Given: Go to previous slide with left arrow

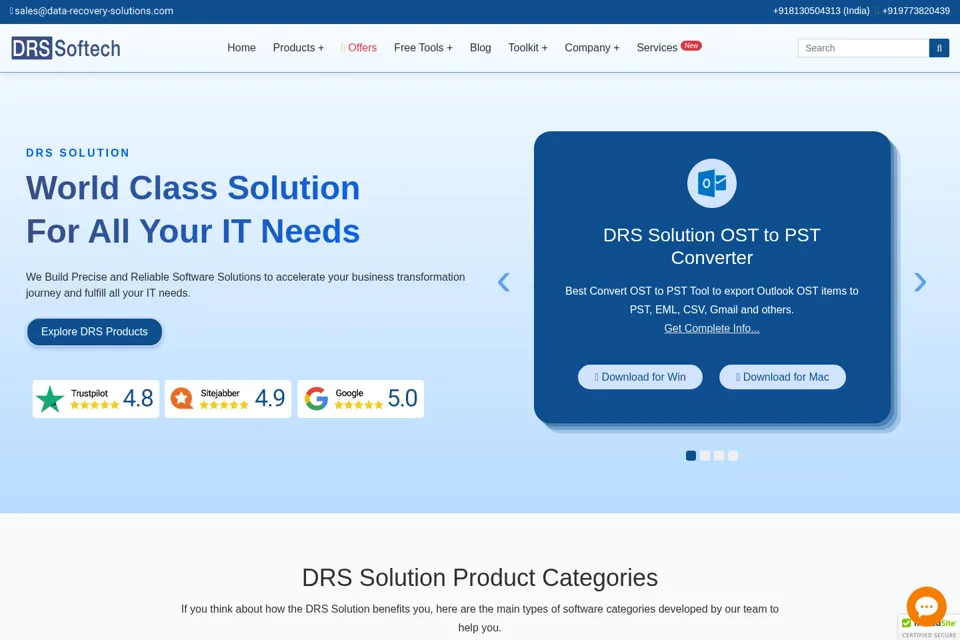Looking at the screenshot, I should [503, 282].
